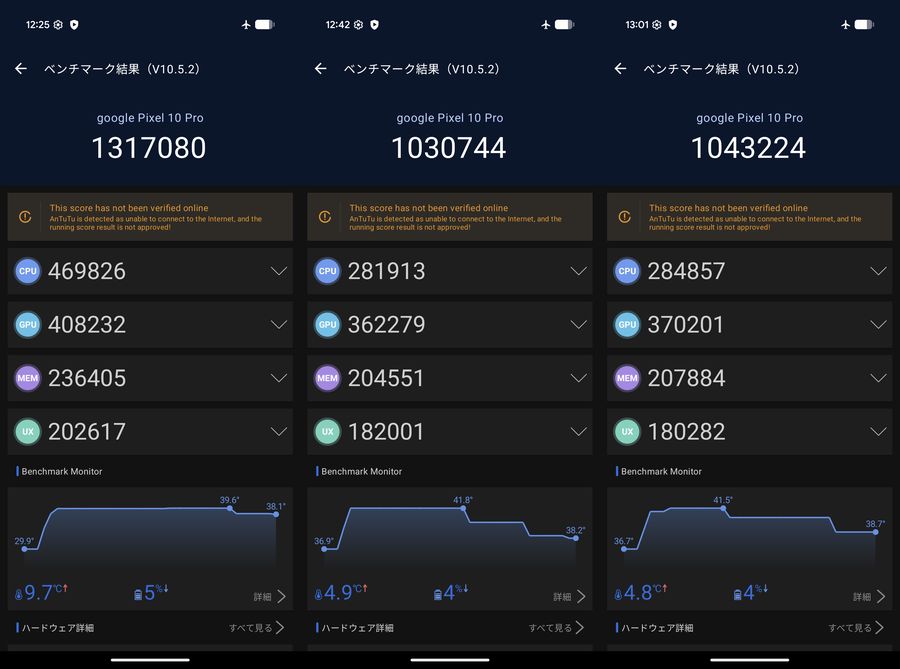900x669 pixels.
Task: Tap the unverified score warning text above 284857
Action: [755, 217]
